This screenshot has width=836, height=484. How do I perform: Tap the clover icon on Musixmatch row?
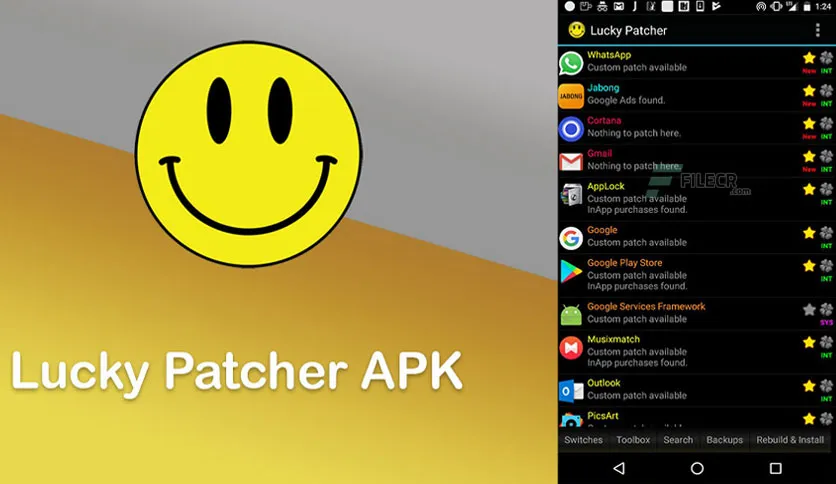pyautogui.click(x=826, y=342)
